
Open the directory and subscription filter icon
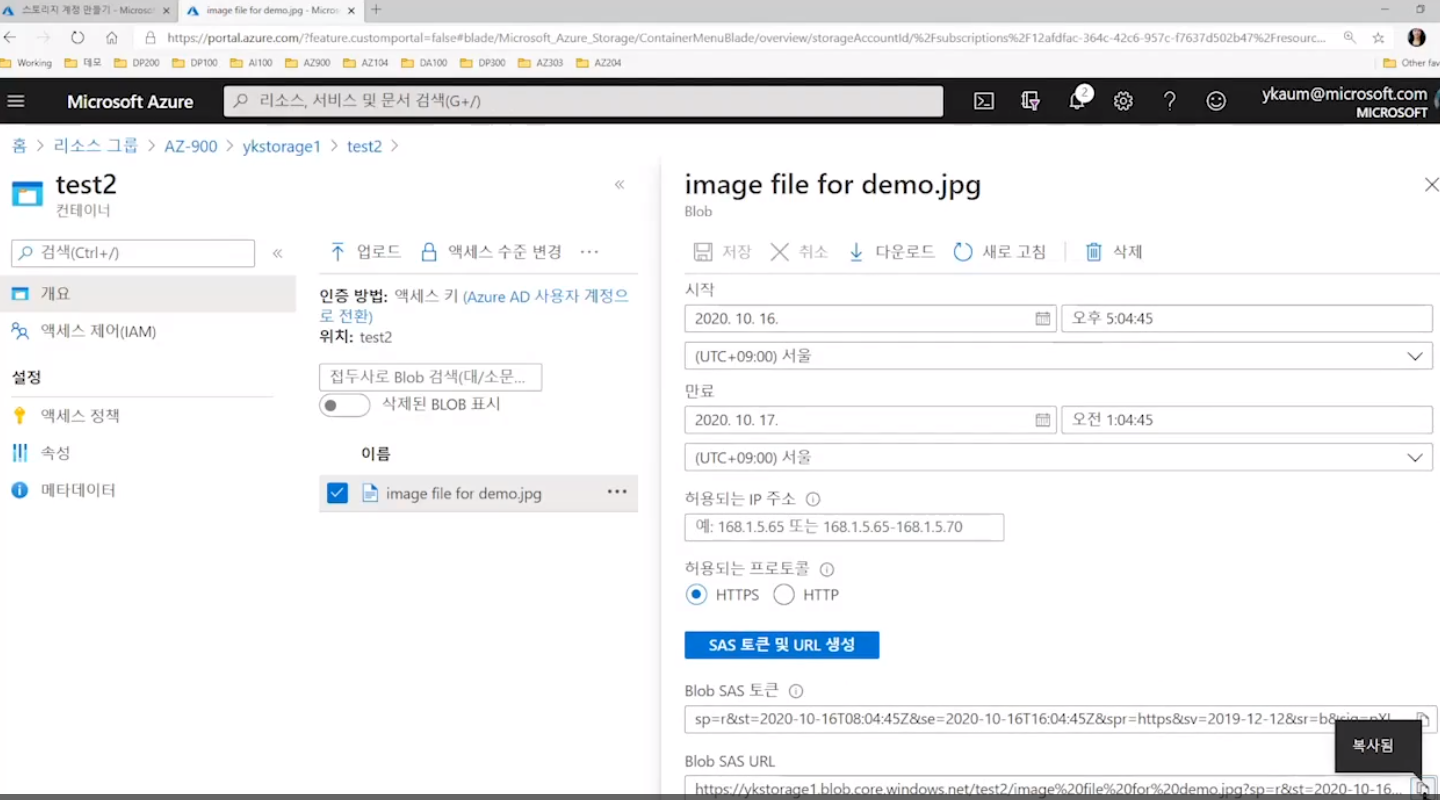(1031, 101)
